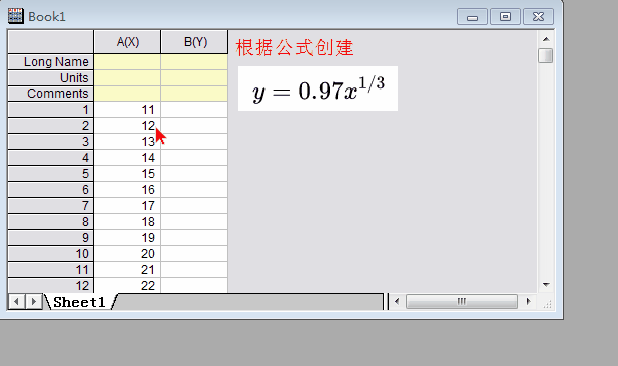
Task: Click the Comments row label
Action: click(50, 94)
